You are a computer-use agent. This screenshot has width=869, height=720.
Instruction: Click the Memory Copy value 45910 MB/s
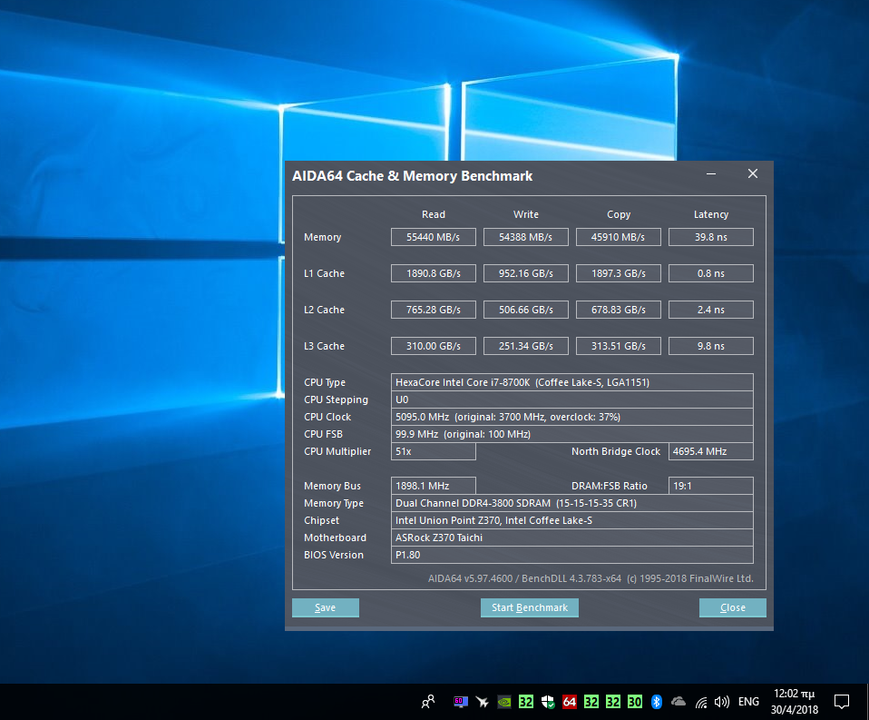click(618, 237)
